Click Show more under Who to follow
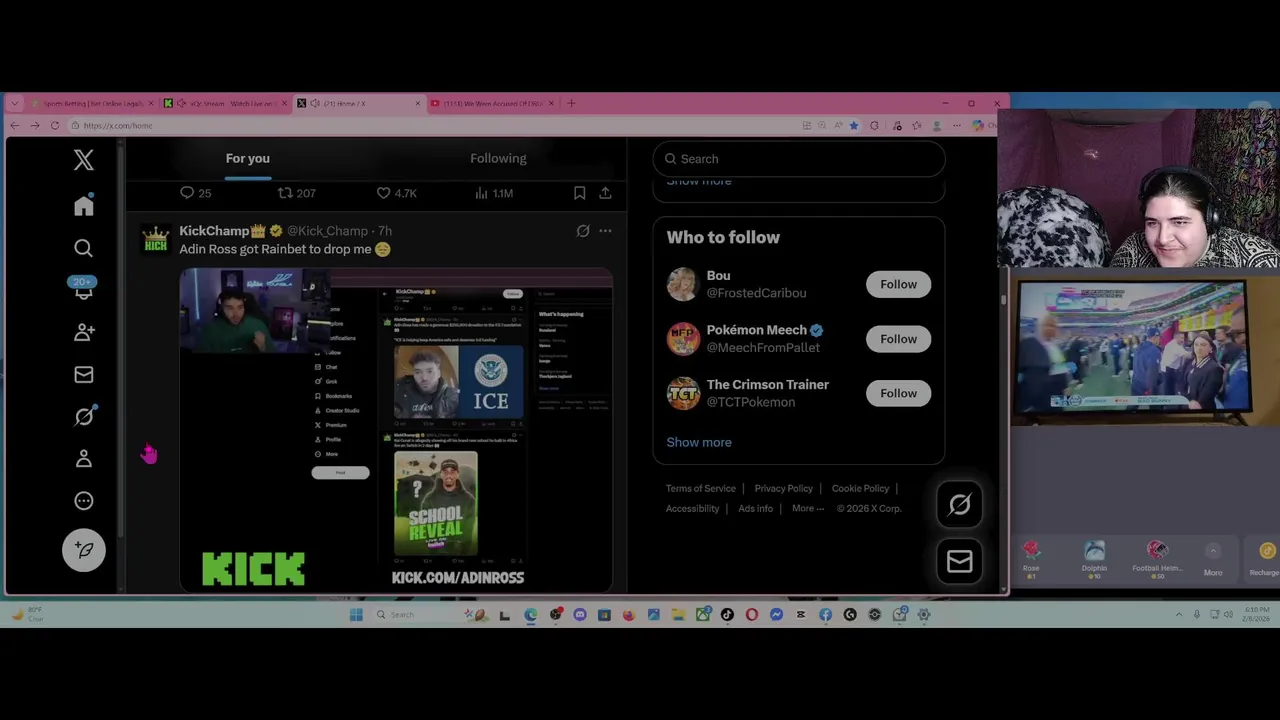Viewport: 1280px width, 720px height. point(699,442)
